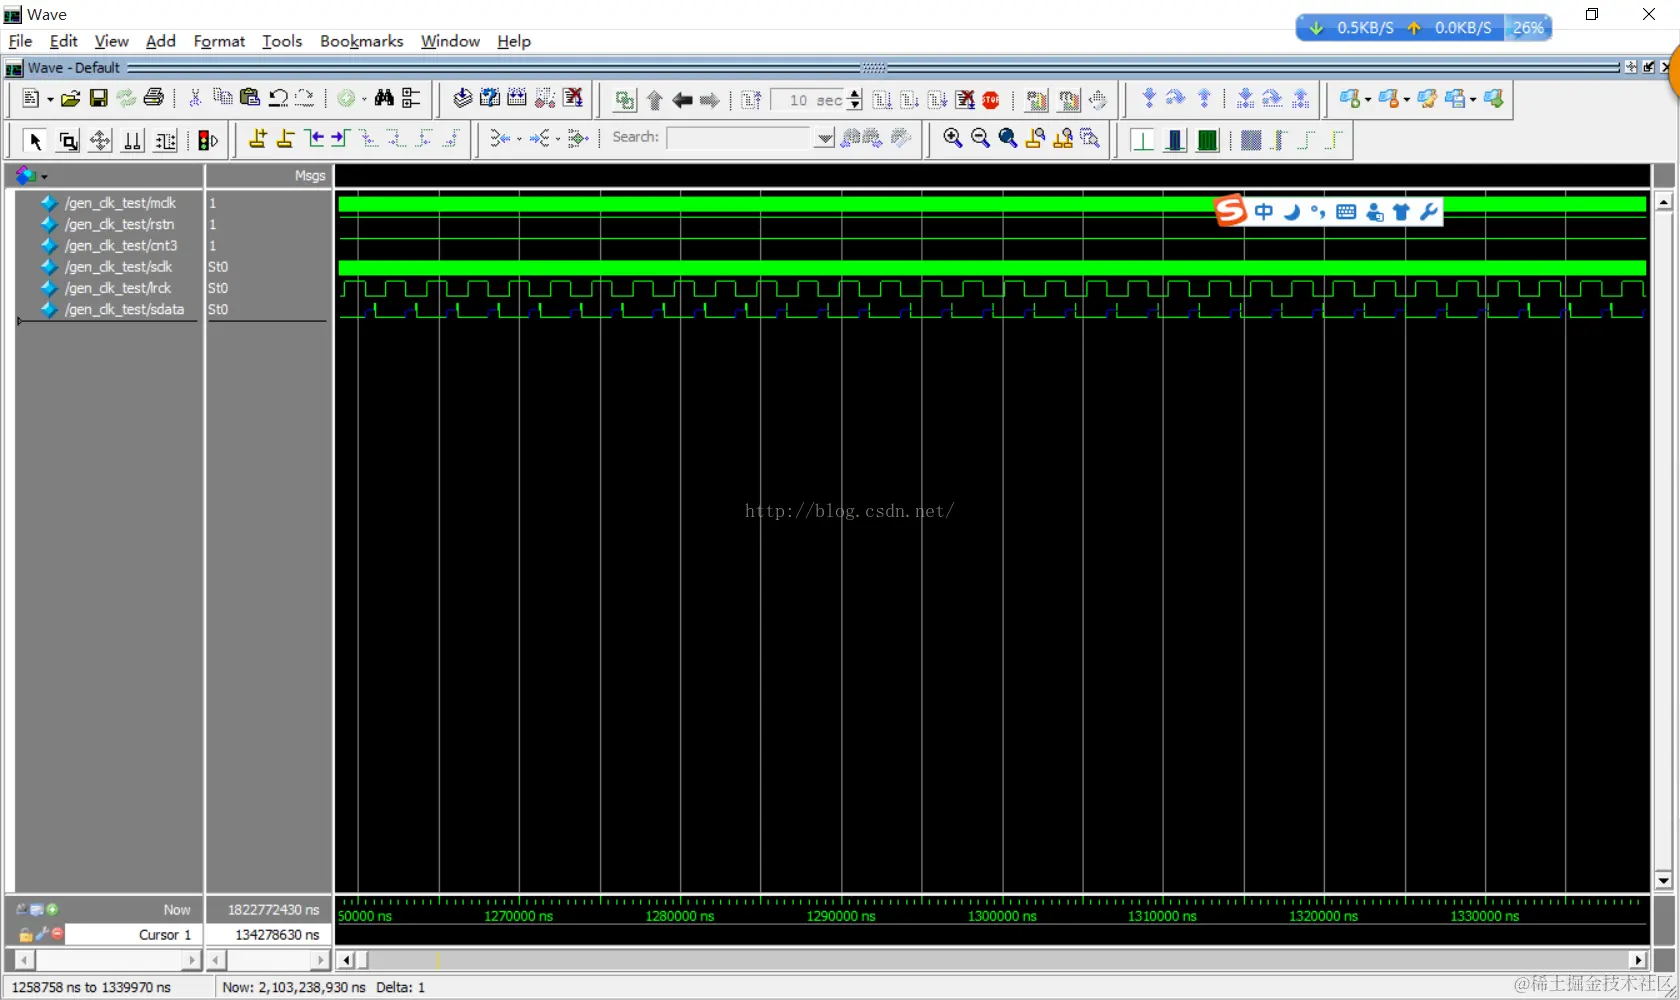
Task: Open the New file dropdown arrow
Action: [x=50, y=99]
